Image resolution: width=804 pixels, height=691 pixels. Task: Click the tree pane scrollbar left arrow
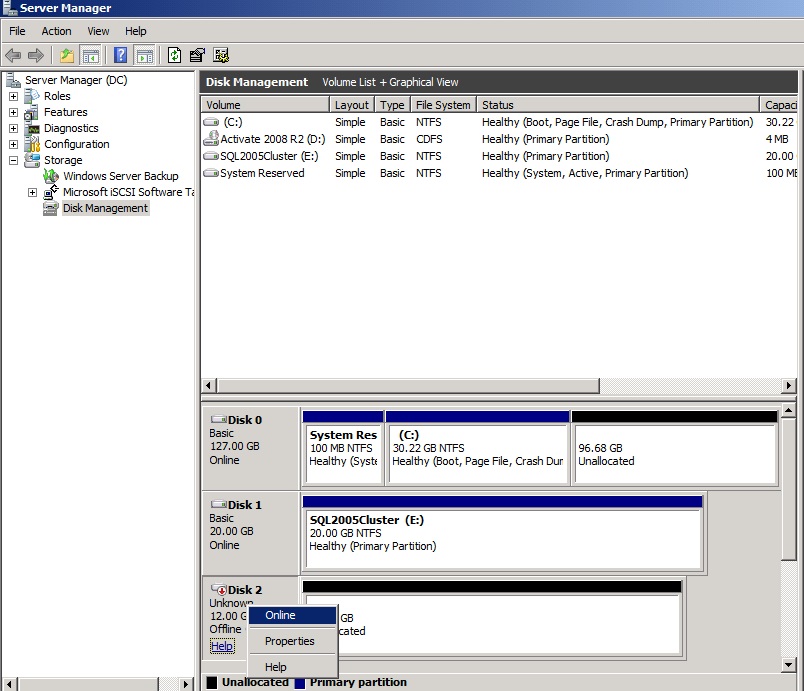click(9, 684)
